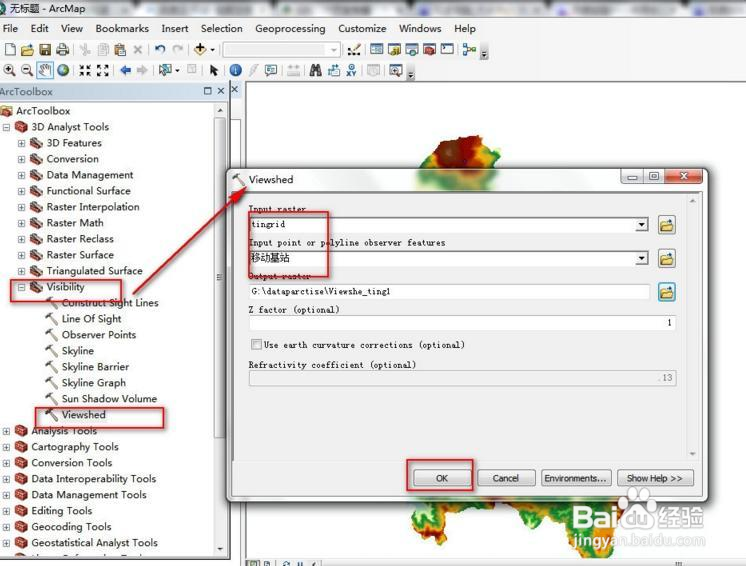Viewport: 746px width, 566px height.
Task: Click the Fixed Zoom In icon
Action: pyautogui.click(x=85, y=71)
